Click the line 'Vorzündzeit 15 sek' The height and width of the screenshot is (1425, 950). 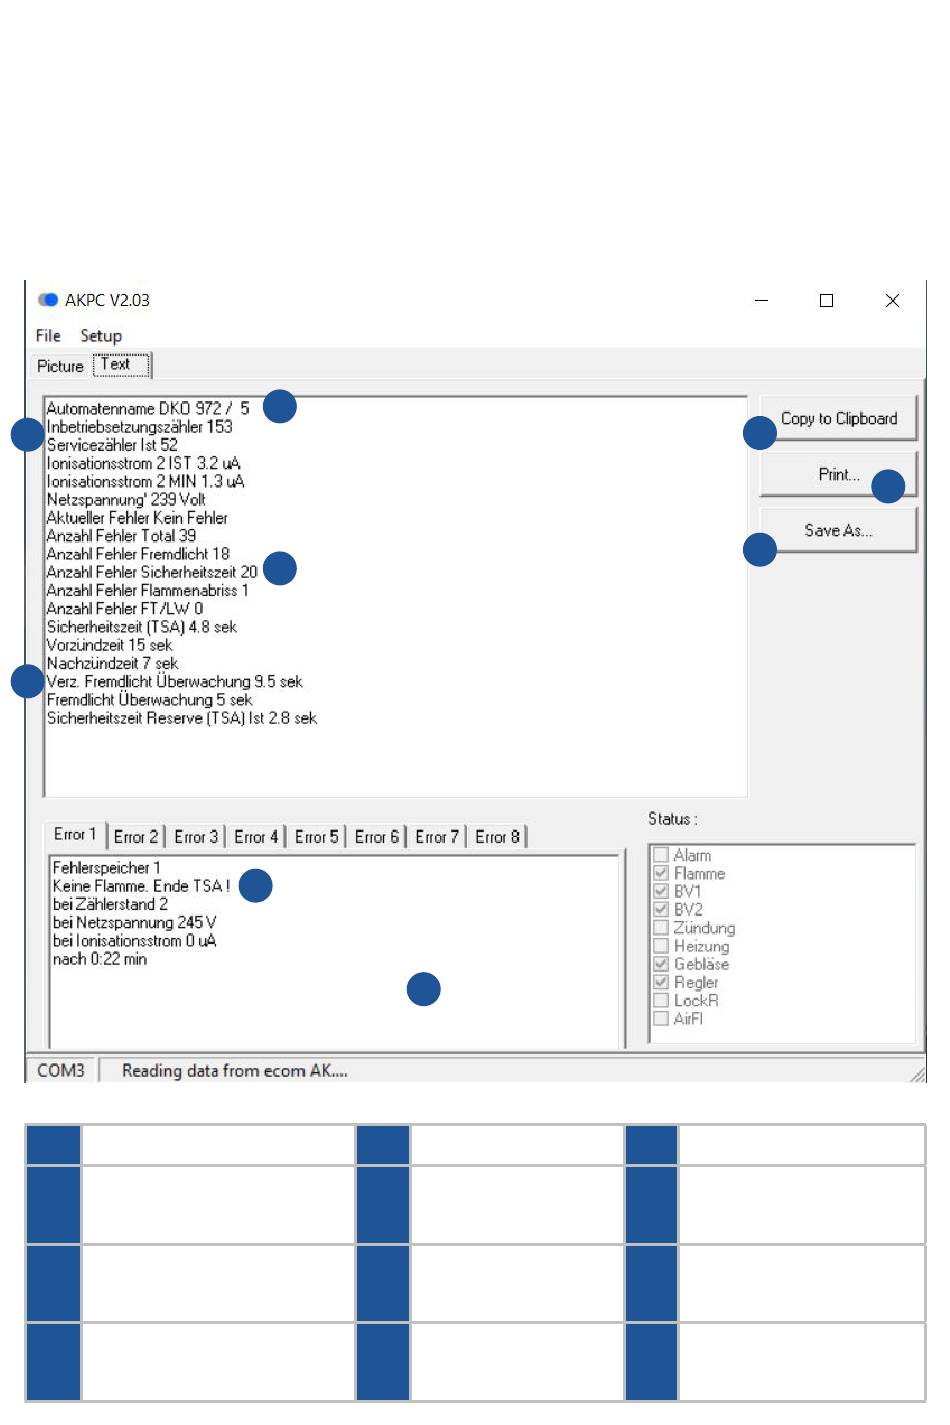click(110, 645)
